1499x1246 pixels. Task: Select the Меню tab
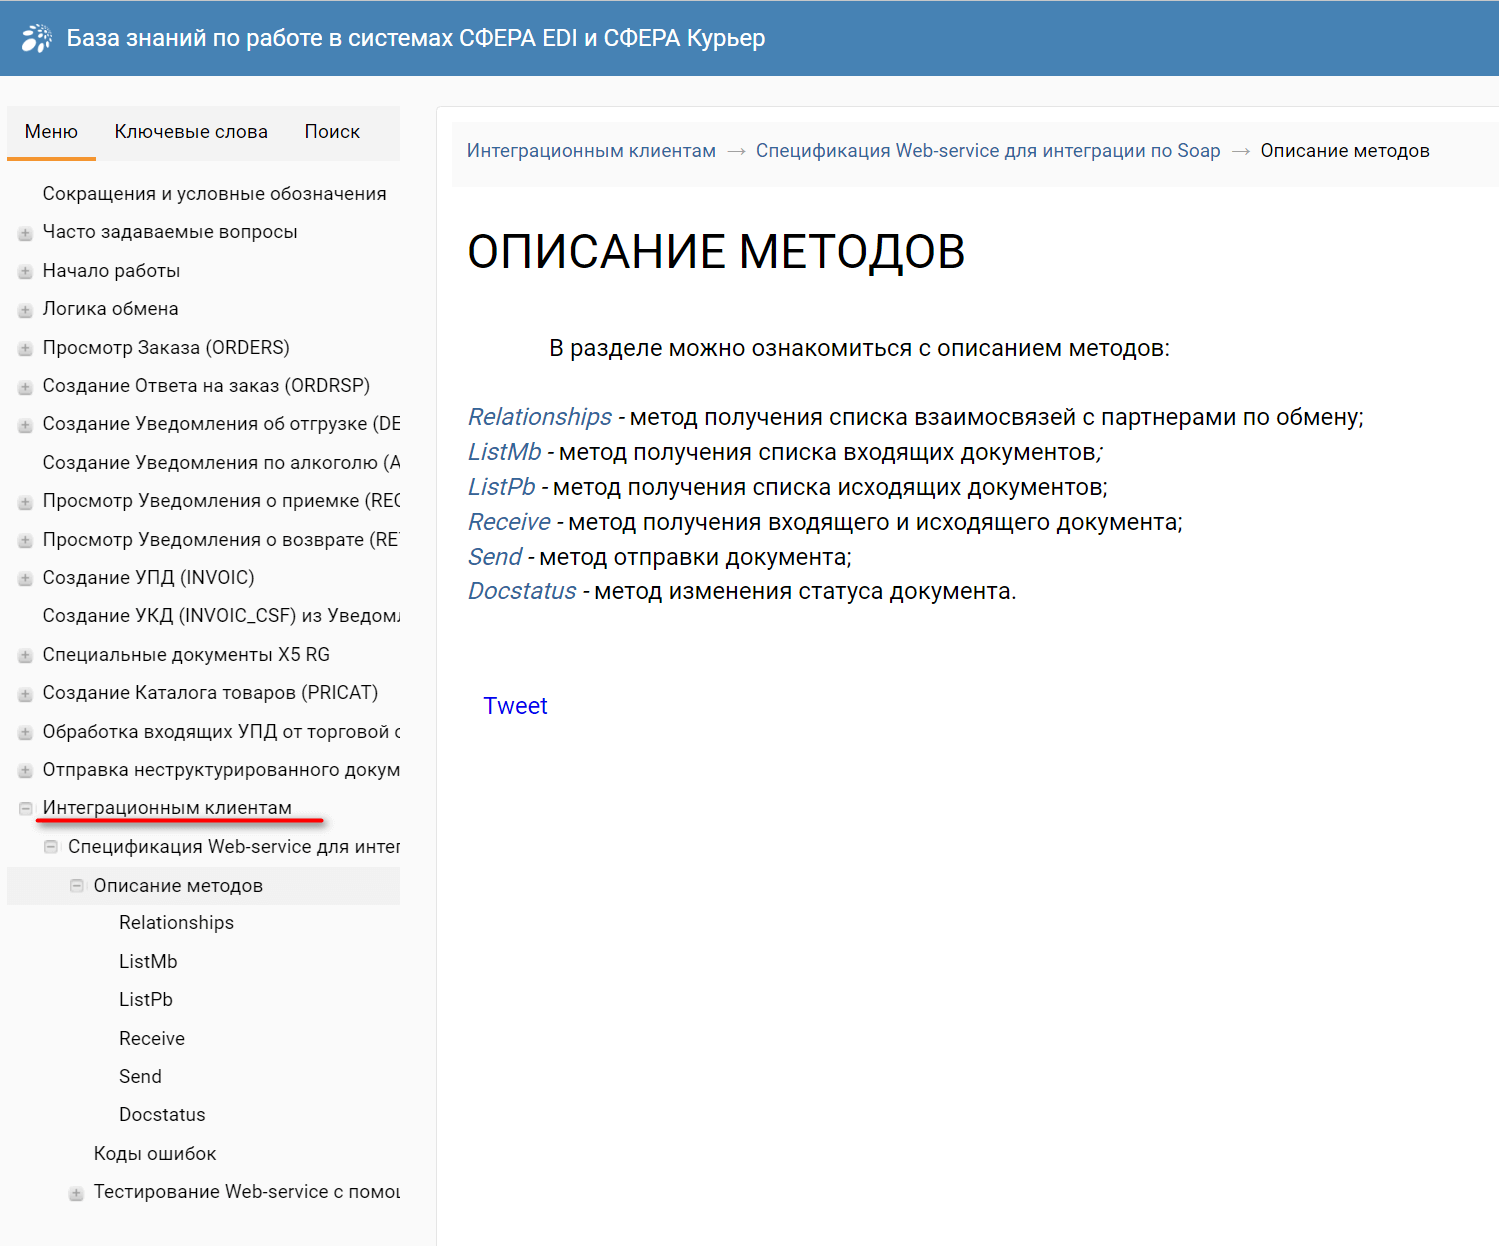(51, 132)
